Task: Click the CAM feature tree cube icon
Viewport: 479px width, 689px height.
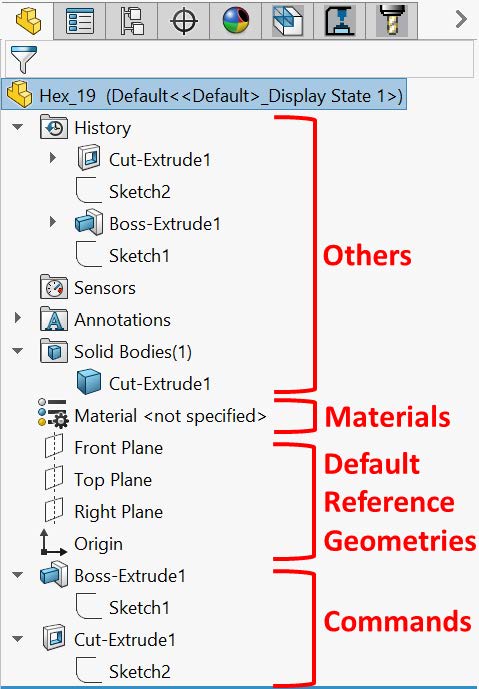Action: click(x=288, y=20)
